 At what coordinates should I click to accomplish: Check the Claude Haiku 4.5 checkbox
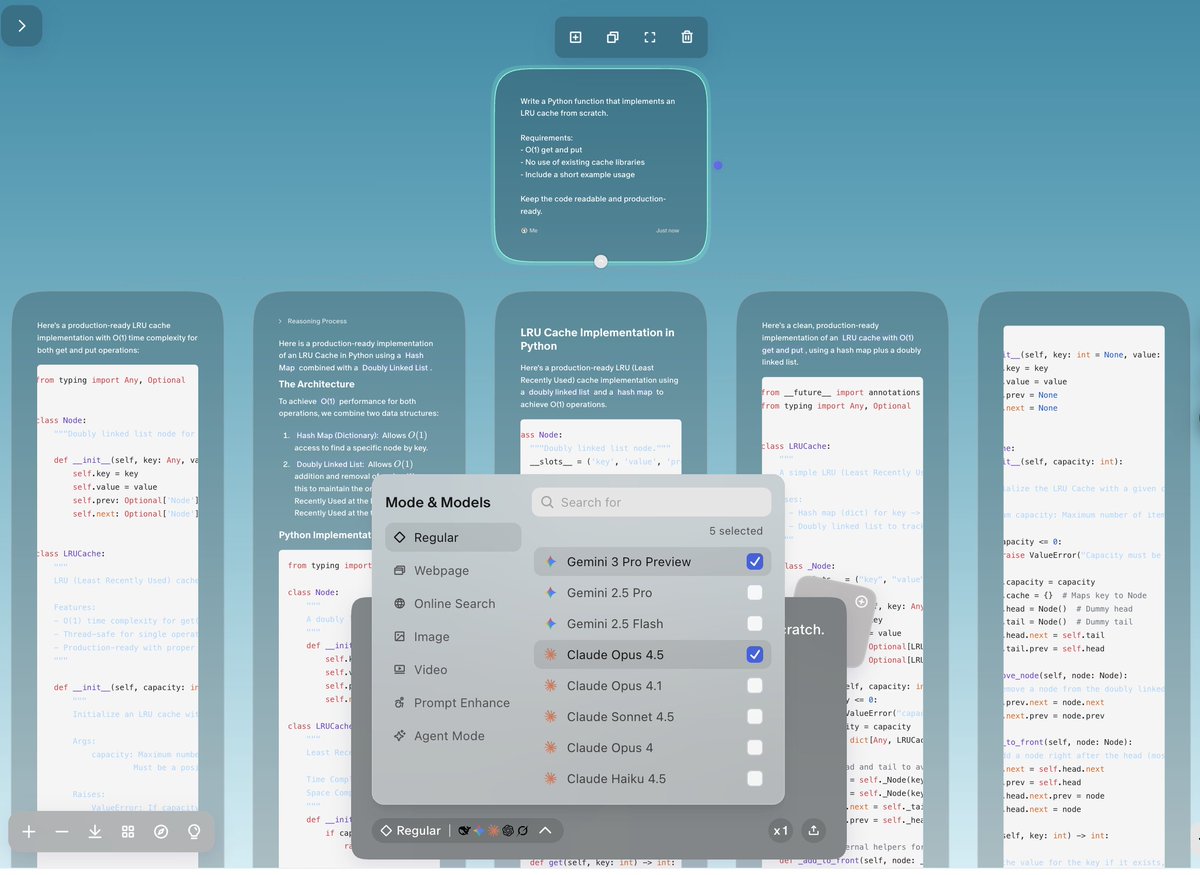pos(755,779)
